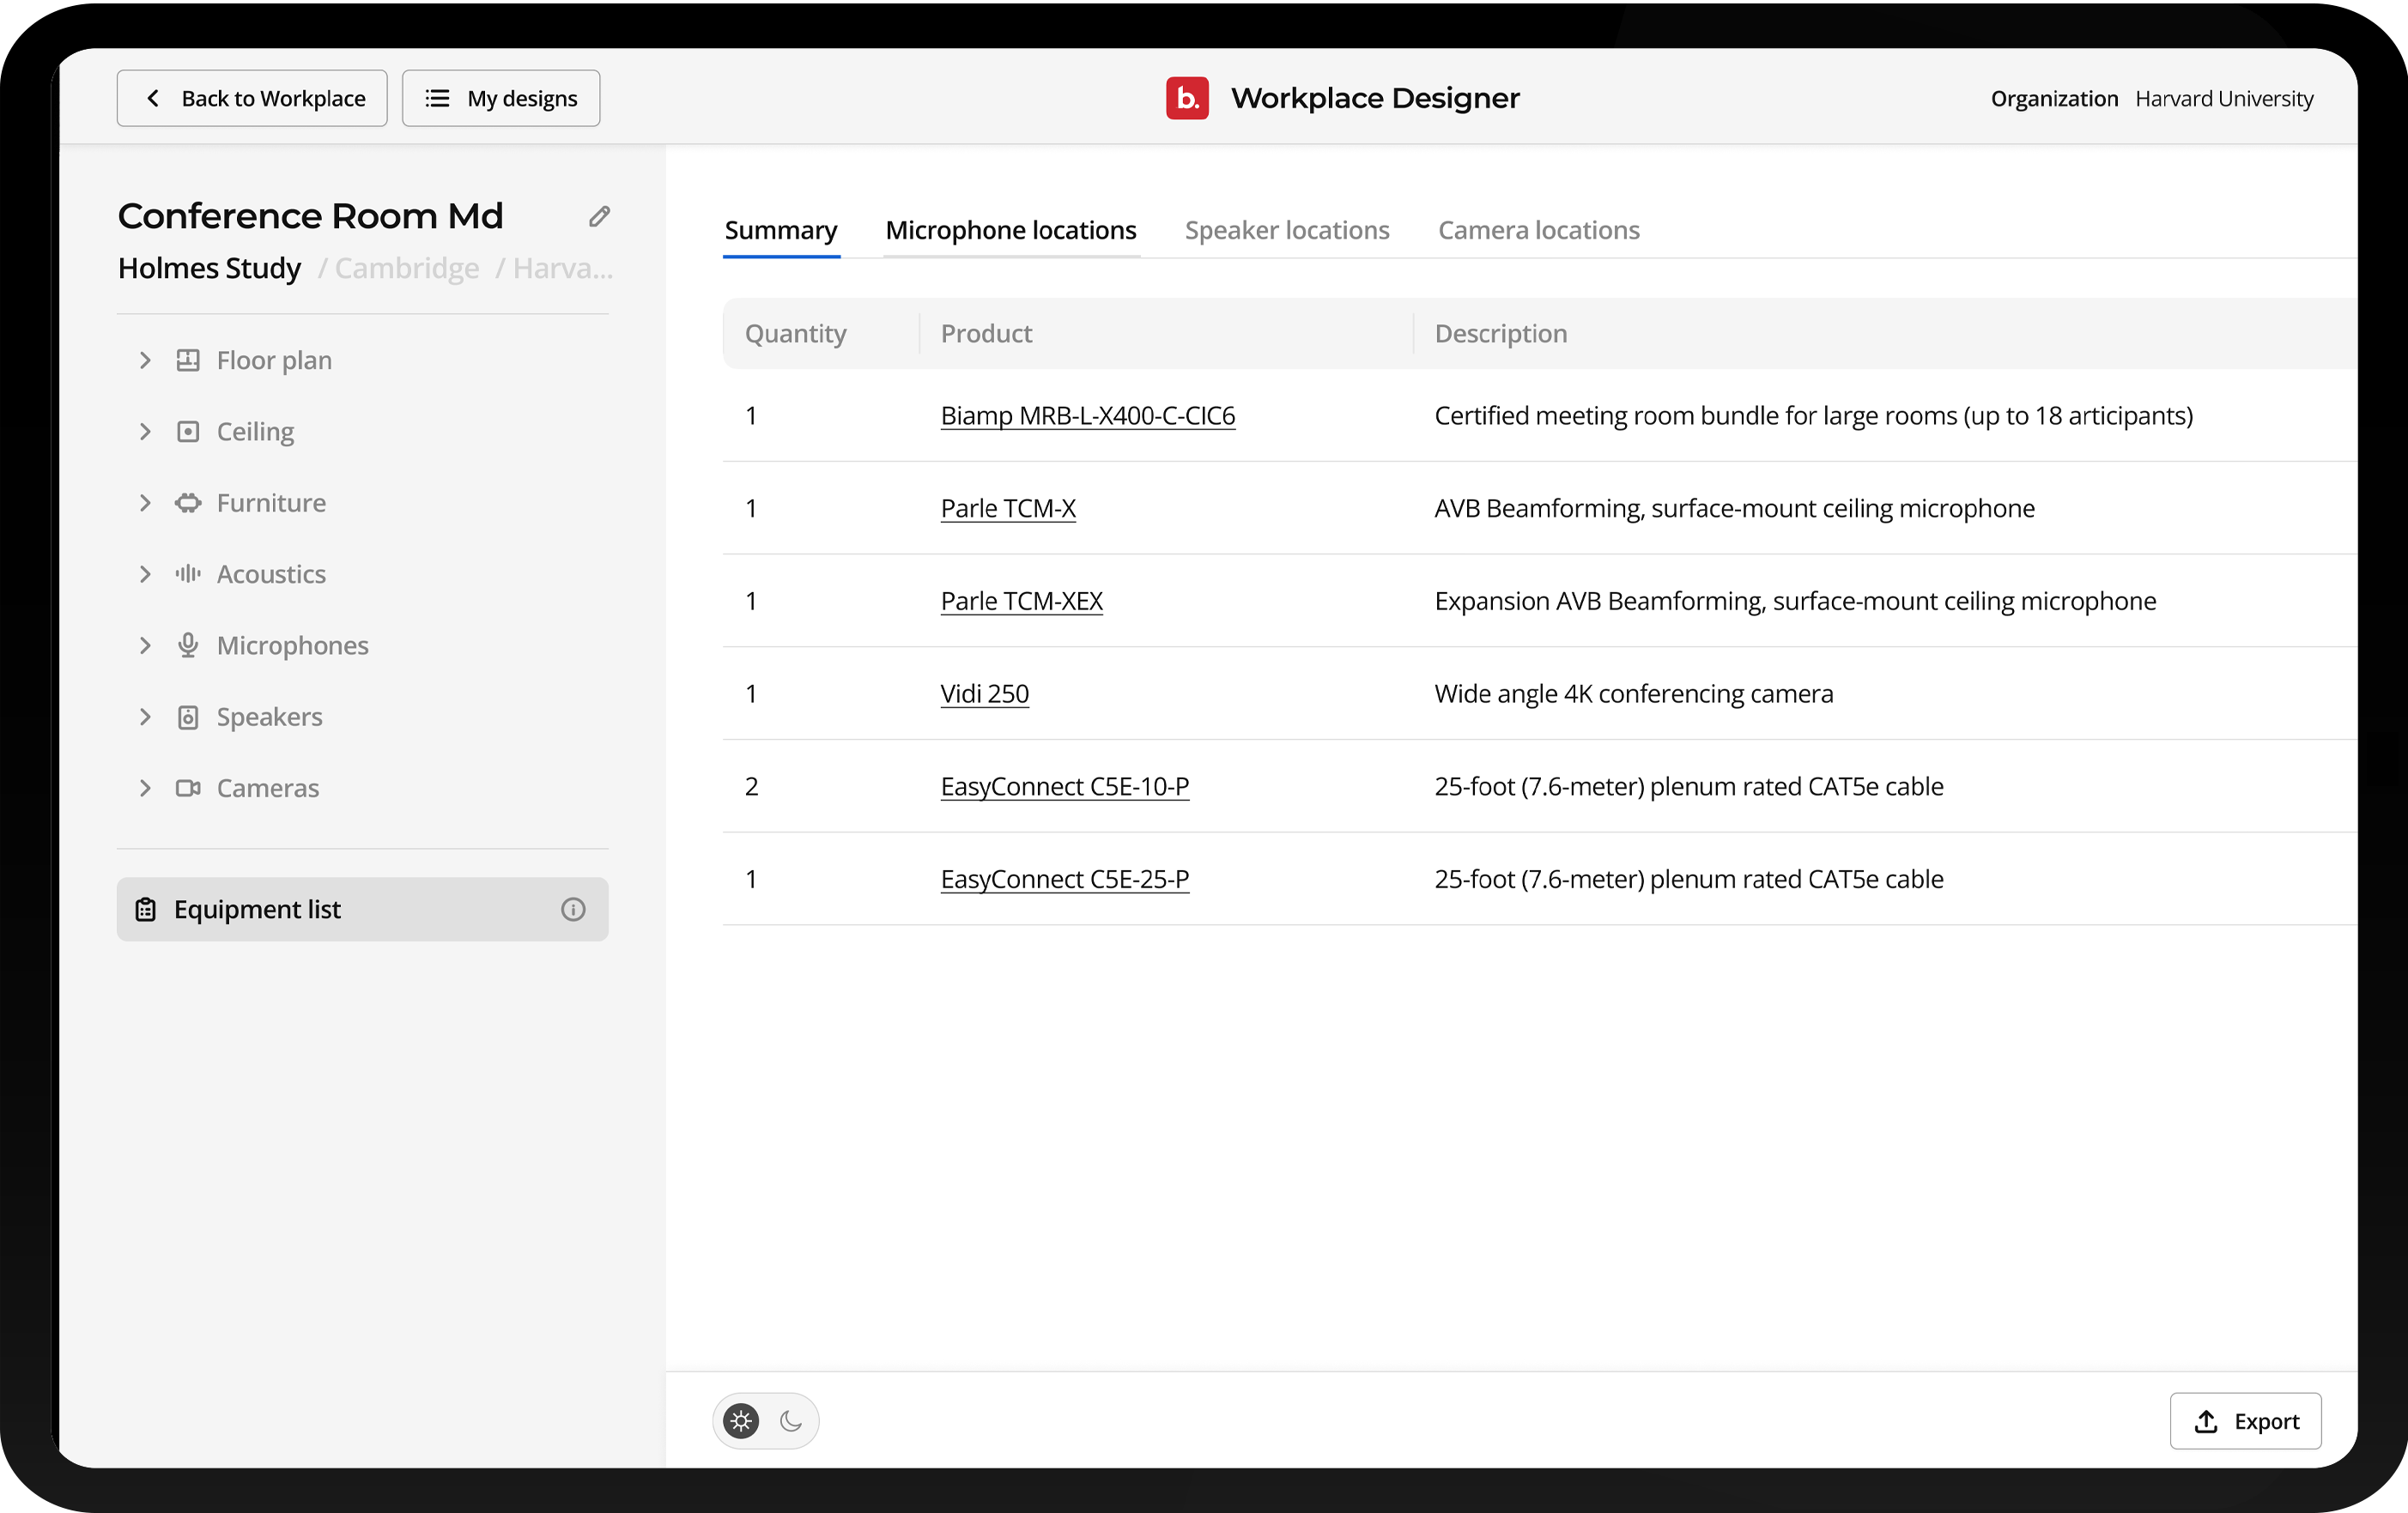Click the Equipment list clipboard icon
2408x1513 pixels.
[x=146, y=909]
